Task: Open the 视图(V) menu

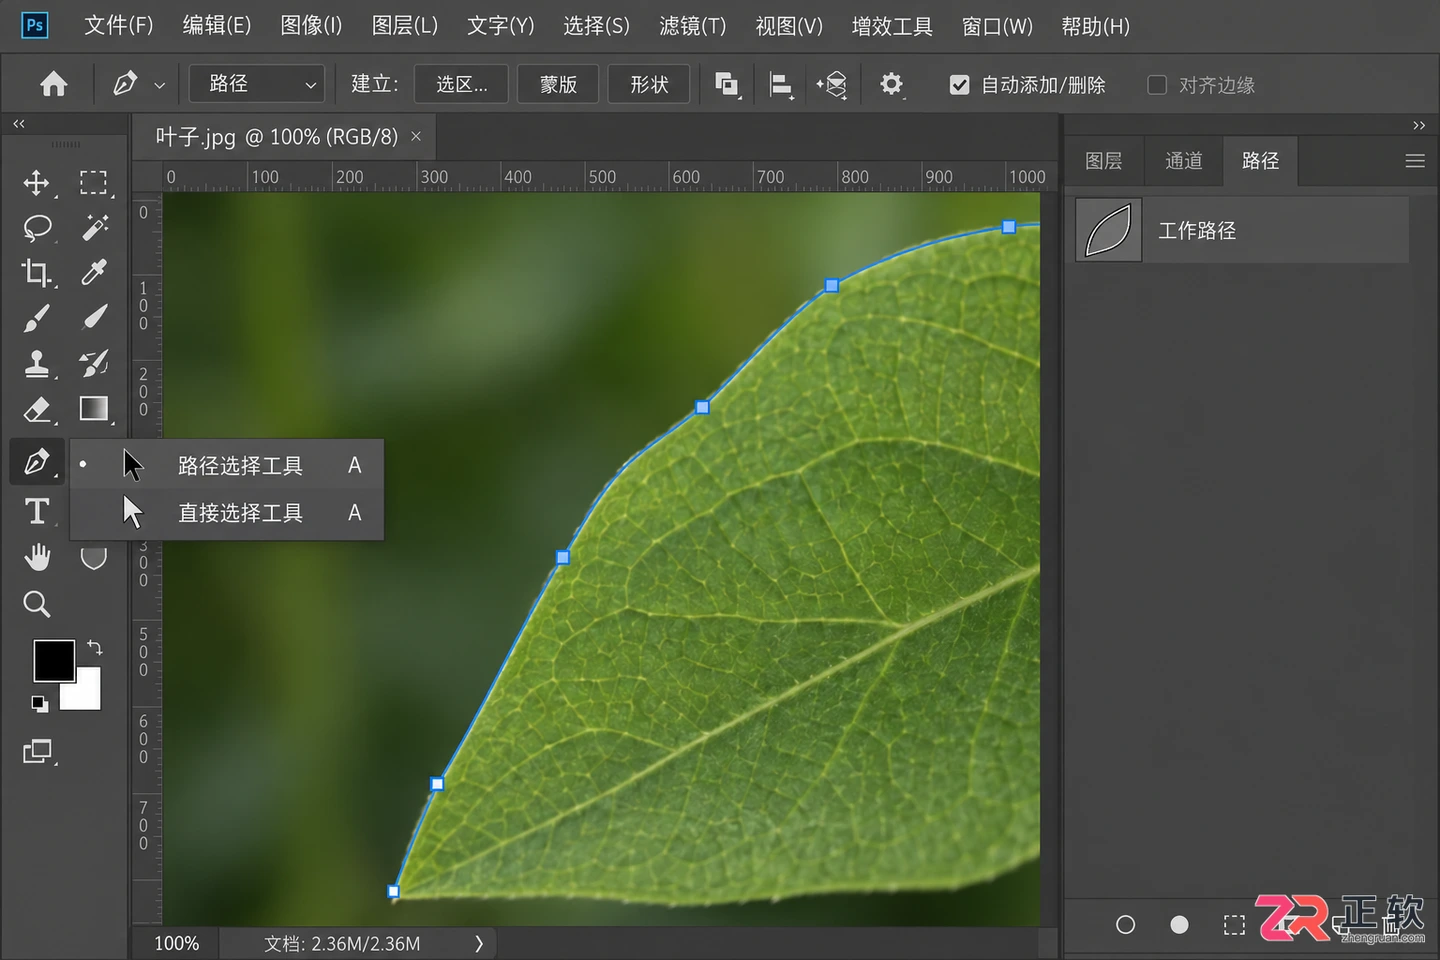Action: [x=788, y=26]
